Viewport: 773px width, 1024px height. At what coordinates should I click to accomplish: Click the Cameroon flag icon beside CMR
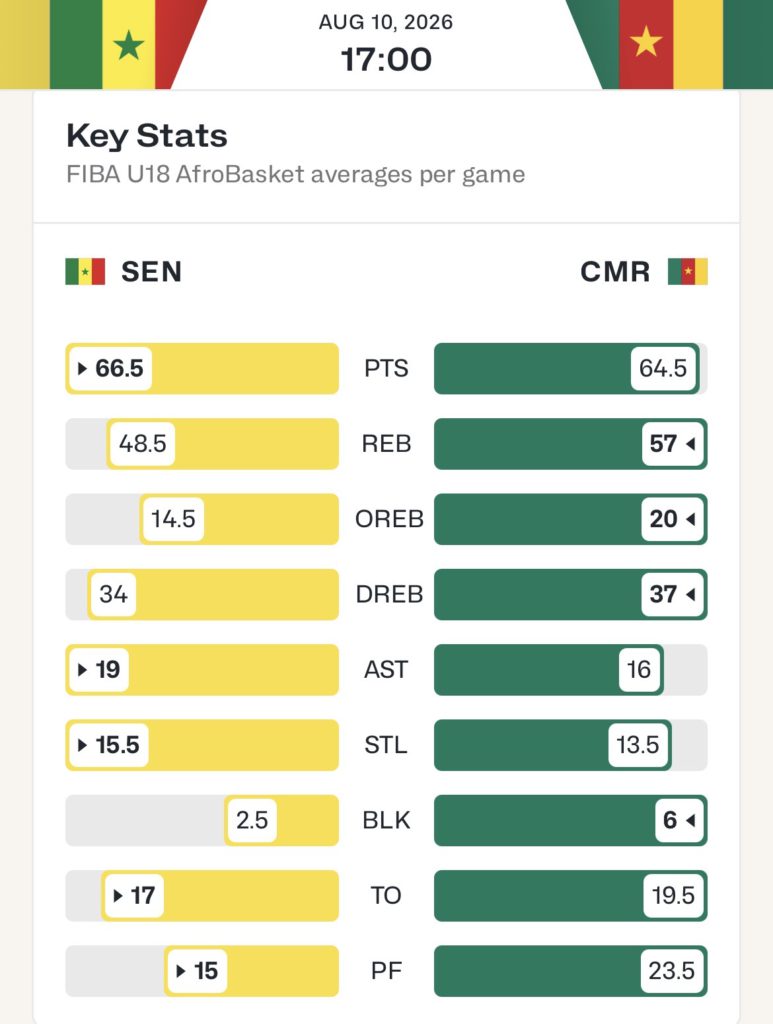687,272
